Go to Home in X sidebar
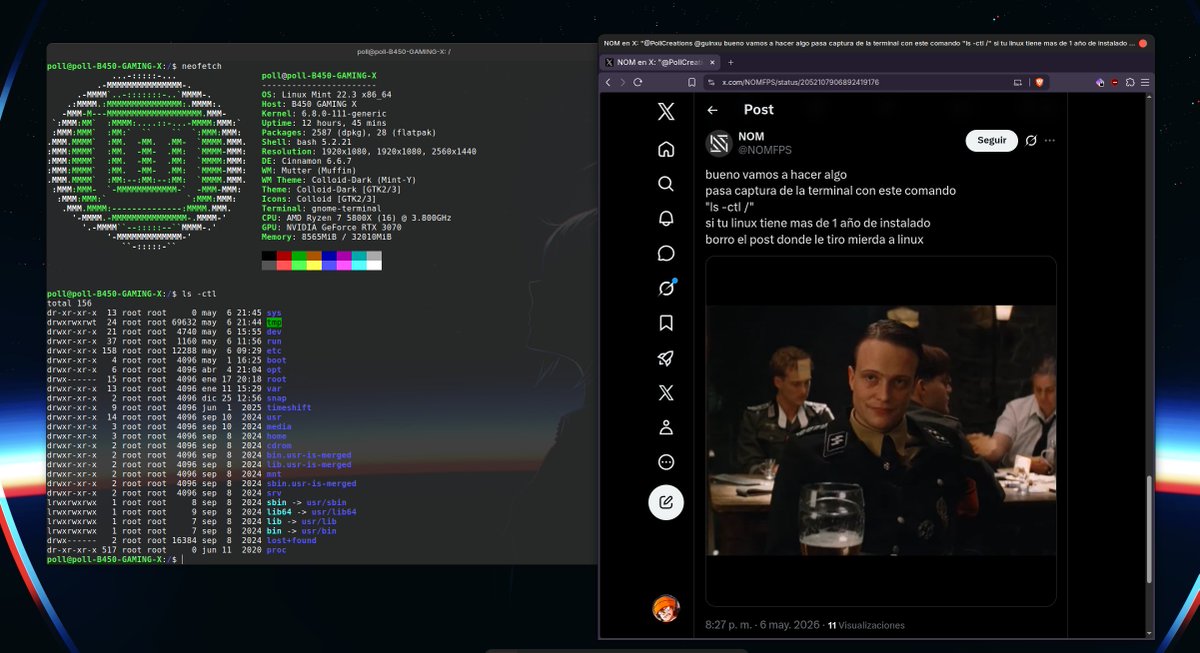Image resolution: width=1200 pixels, height=653 pixels. 666,149
